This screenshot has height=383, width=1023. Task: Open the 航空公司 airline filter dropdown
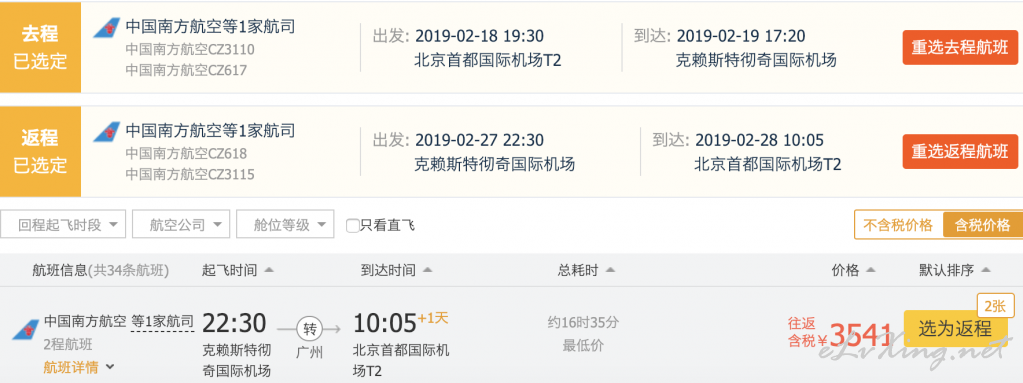click(x=181, y=224)
